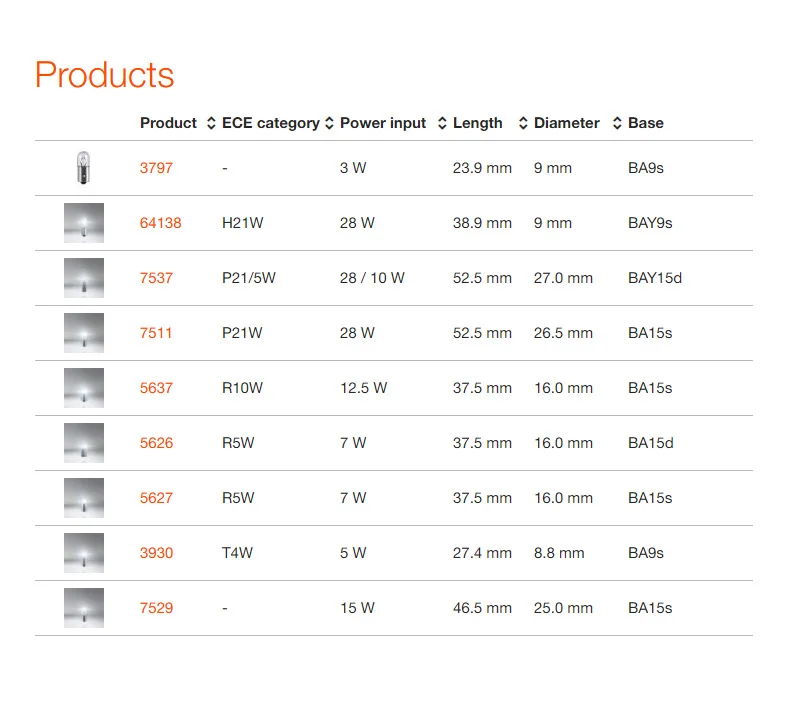Viewport: 790px width, 718px height.
Task: Click the Diameter column header
Action: (x=567, y=123)
